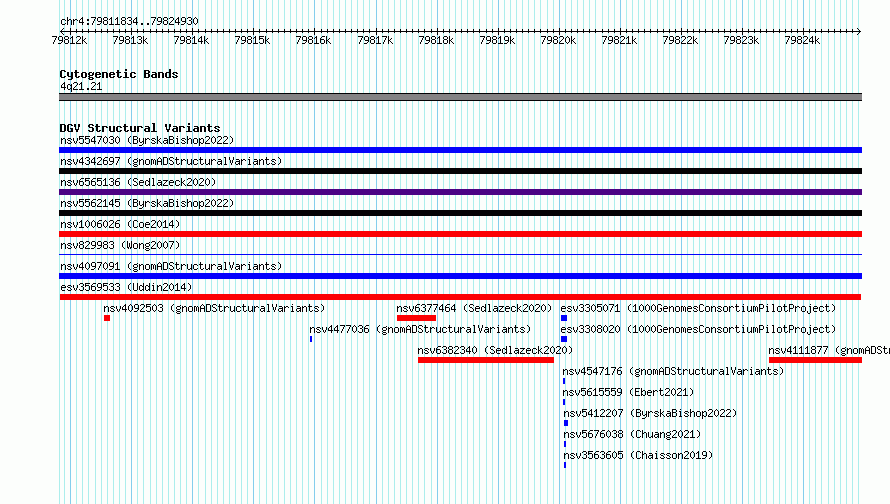Image resolution: width=890 pixels, height=504 pixels.
Task: Open variant nsv3563605 (Chaisson2019)
Action: 638,455
